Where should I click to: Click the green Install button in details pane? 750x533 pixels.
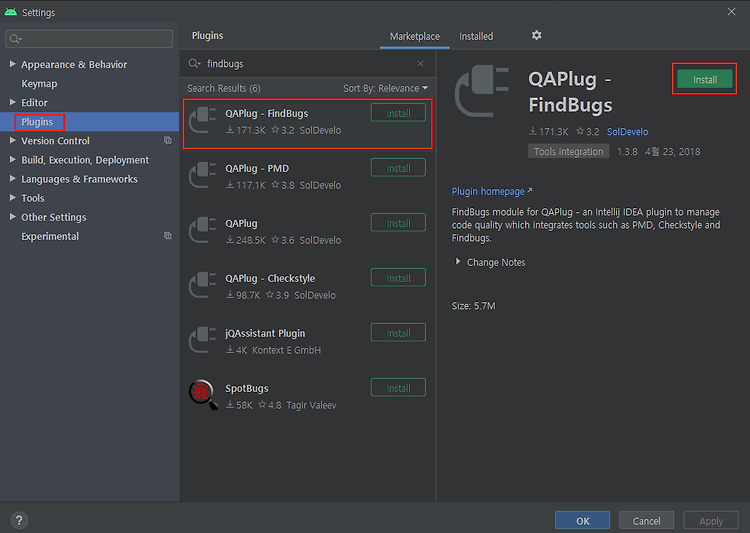coord(705,79)
